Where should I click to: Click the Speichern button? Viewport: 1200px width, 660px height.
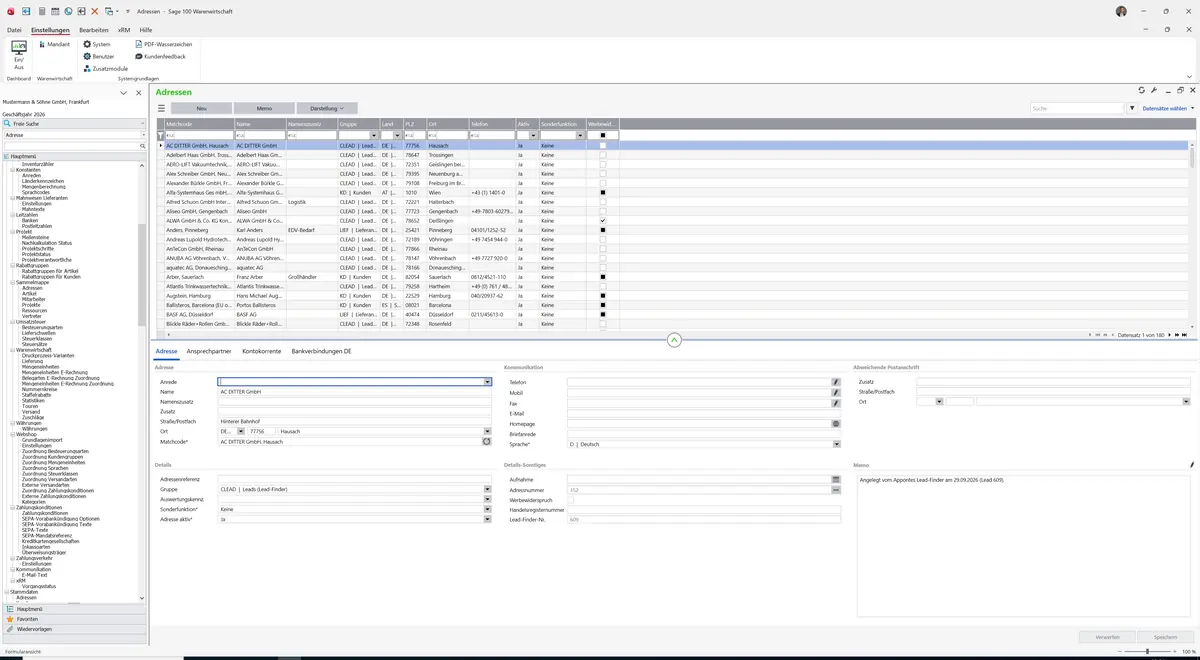click(x=1166, y=636)
